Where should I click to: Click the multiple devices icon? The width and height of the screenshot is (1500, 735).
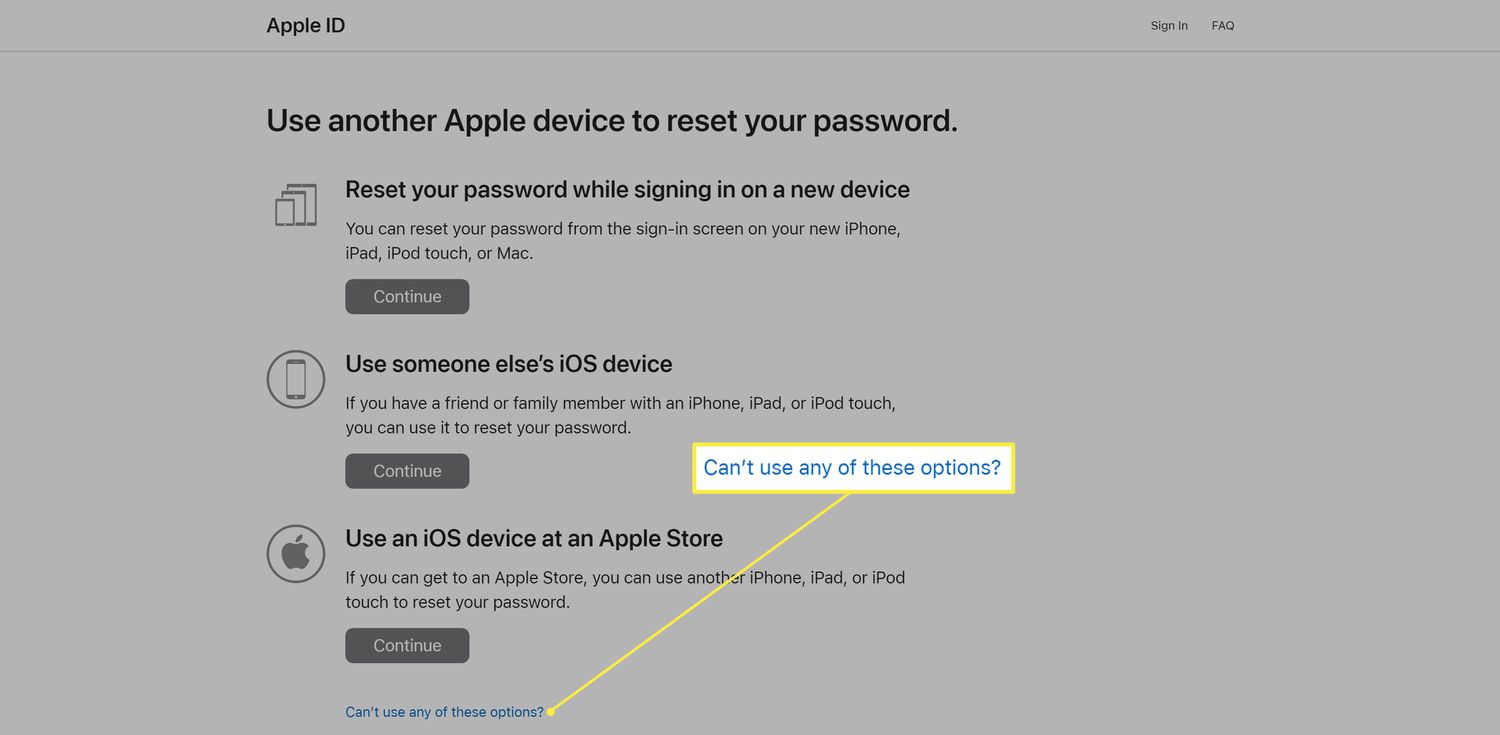coord(295,205)
